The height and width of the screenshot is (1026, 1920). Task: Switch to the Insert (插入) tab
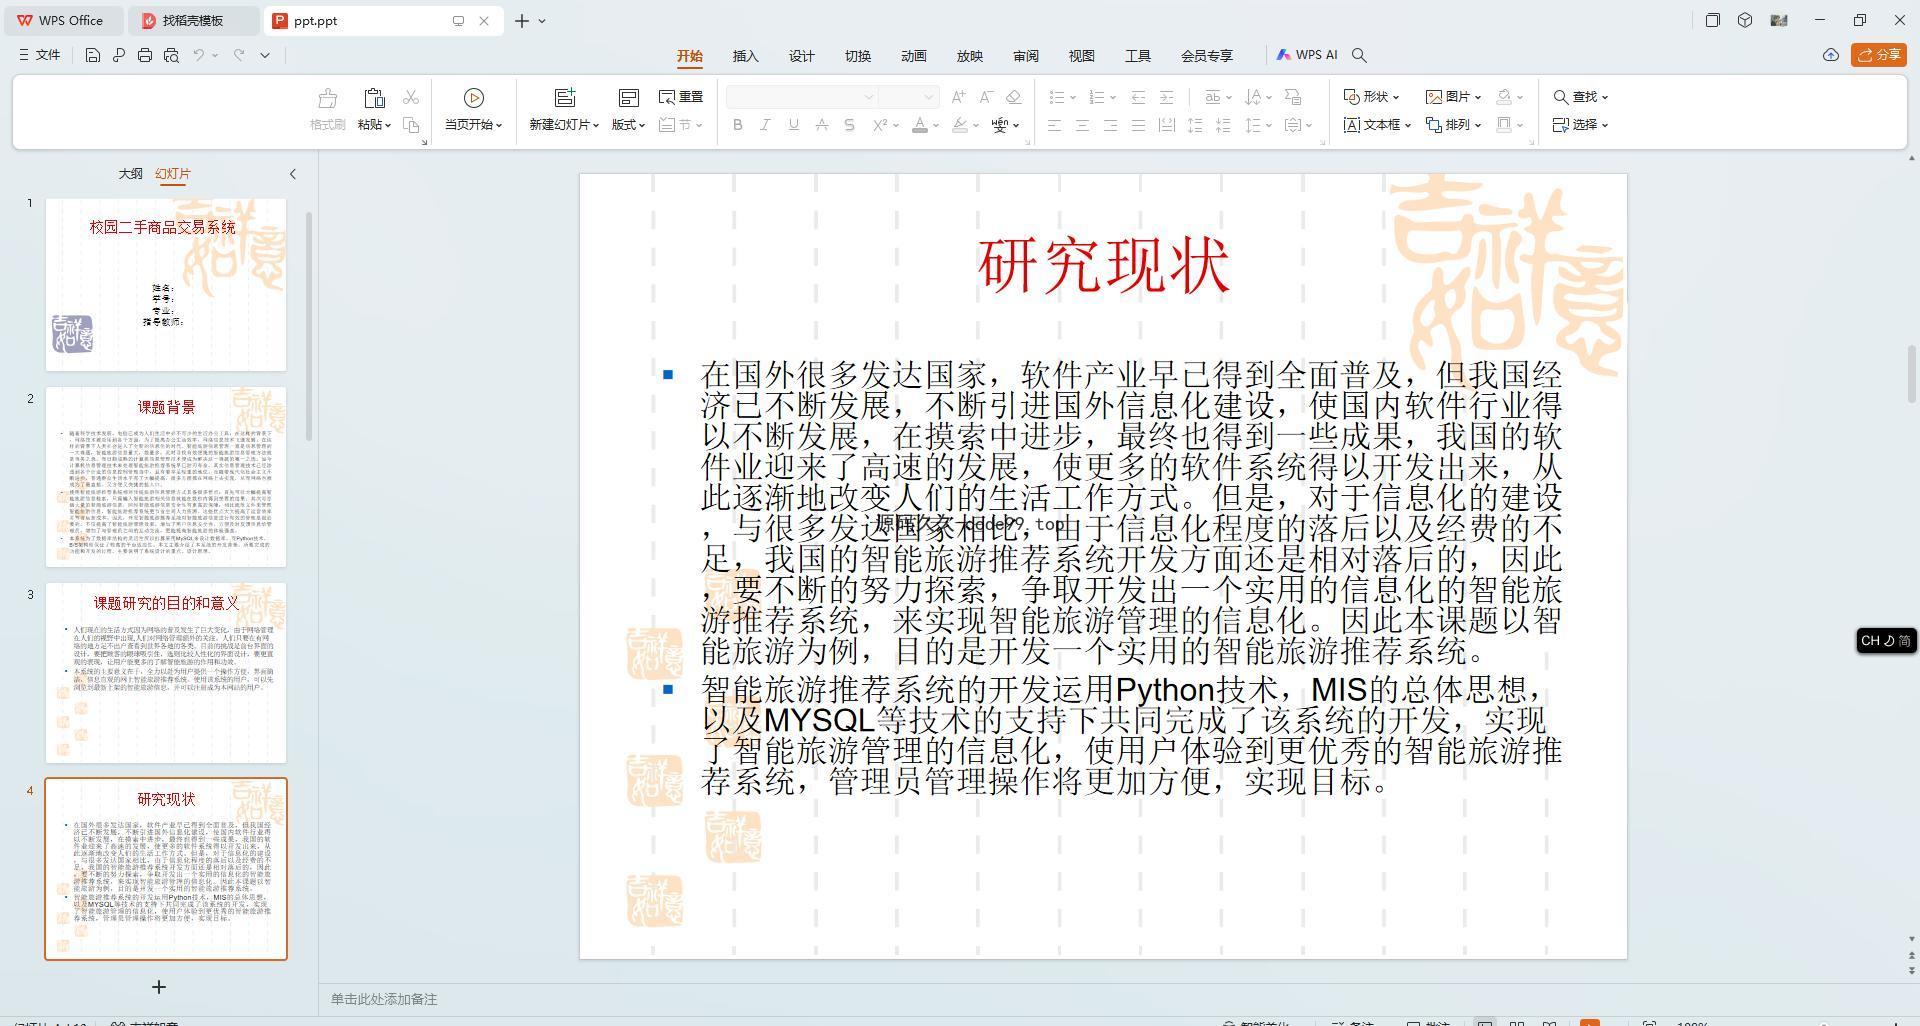pyautogui.click(x=746, y=56)
